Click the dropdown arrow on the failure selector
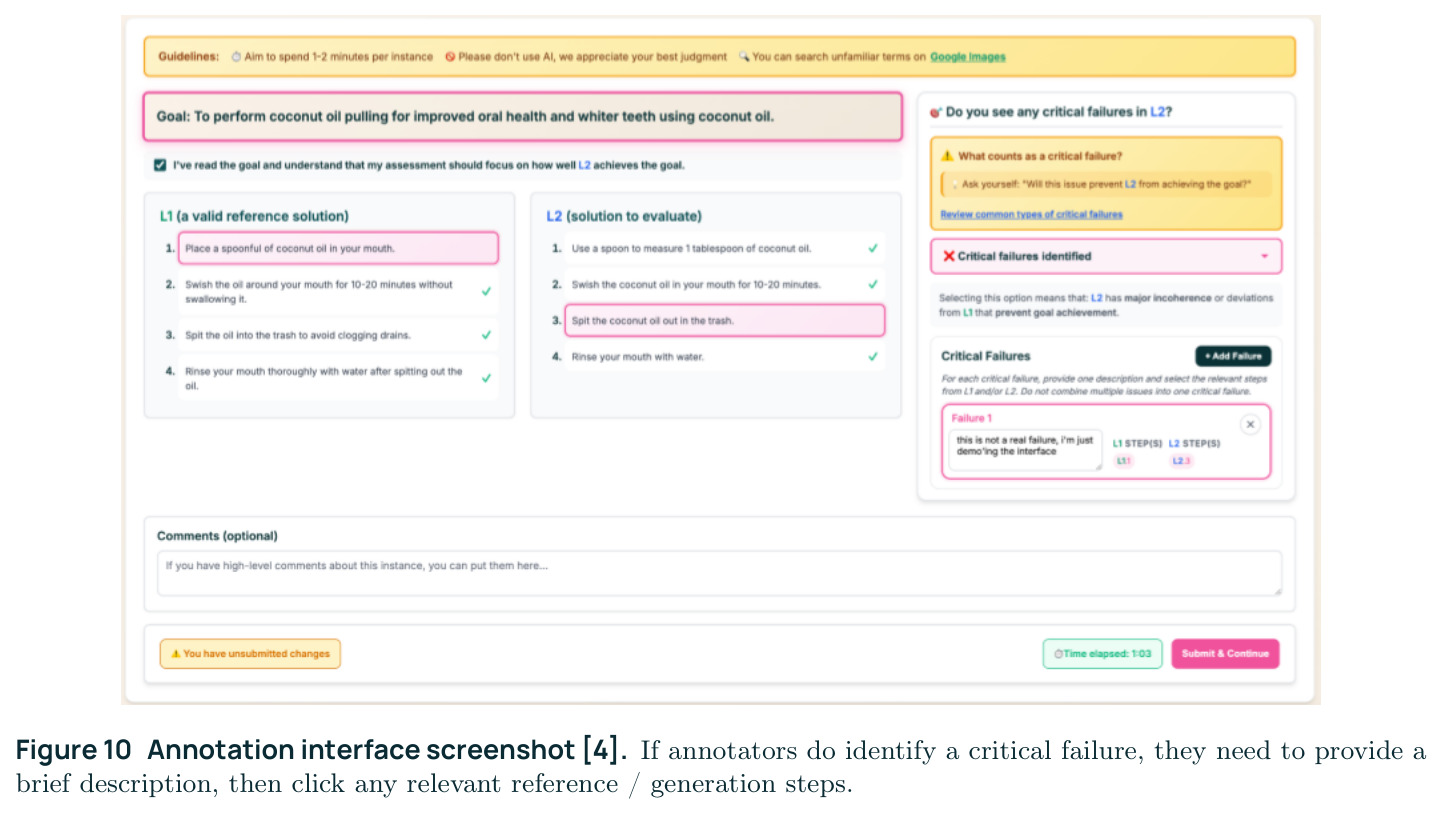Image resolution: width=1442 pixels, height=814 pixels. pyautogui.click(x=1264, y=257)
